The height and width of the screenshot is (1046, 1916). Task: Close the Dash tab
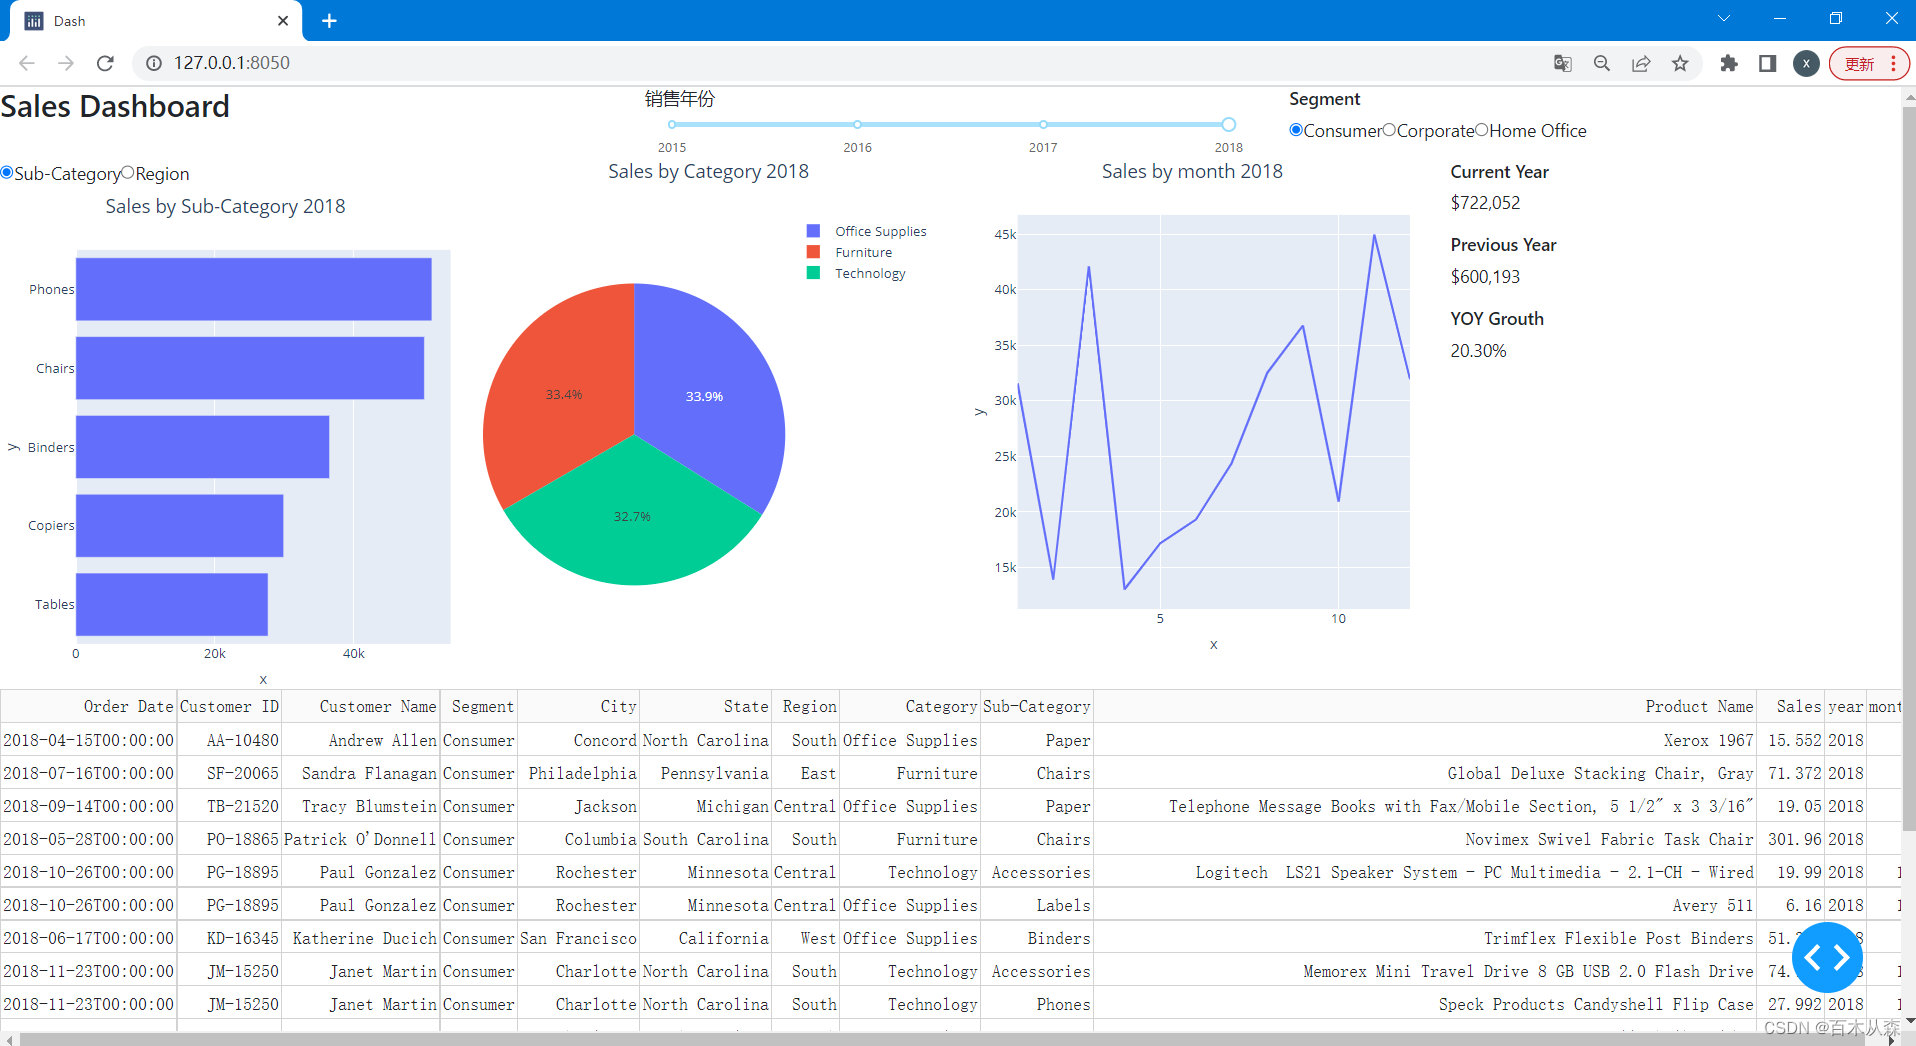pos(283,21)
